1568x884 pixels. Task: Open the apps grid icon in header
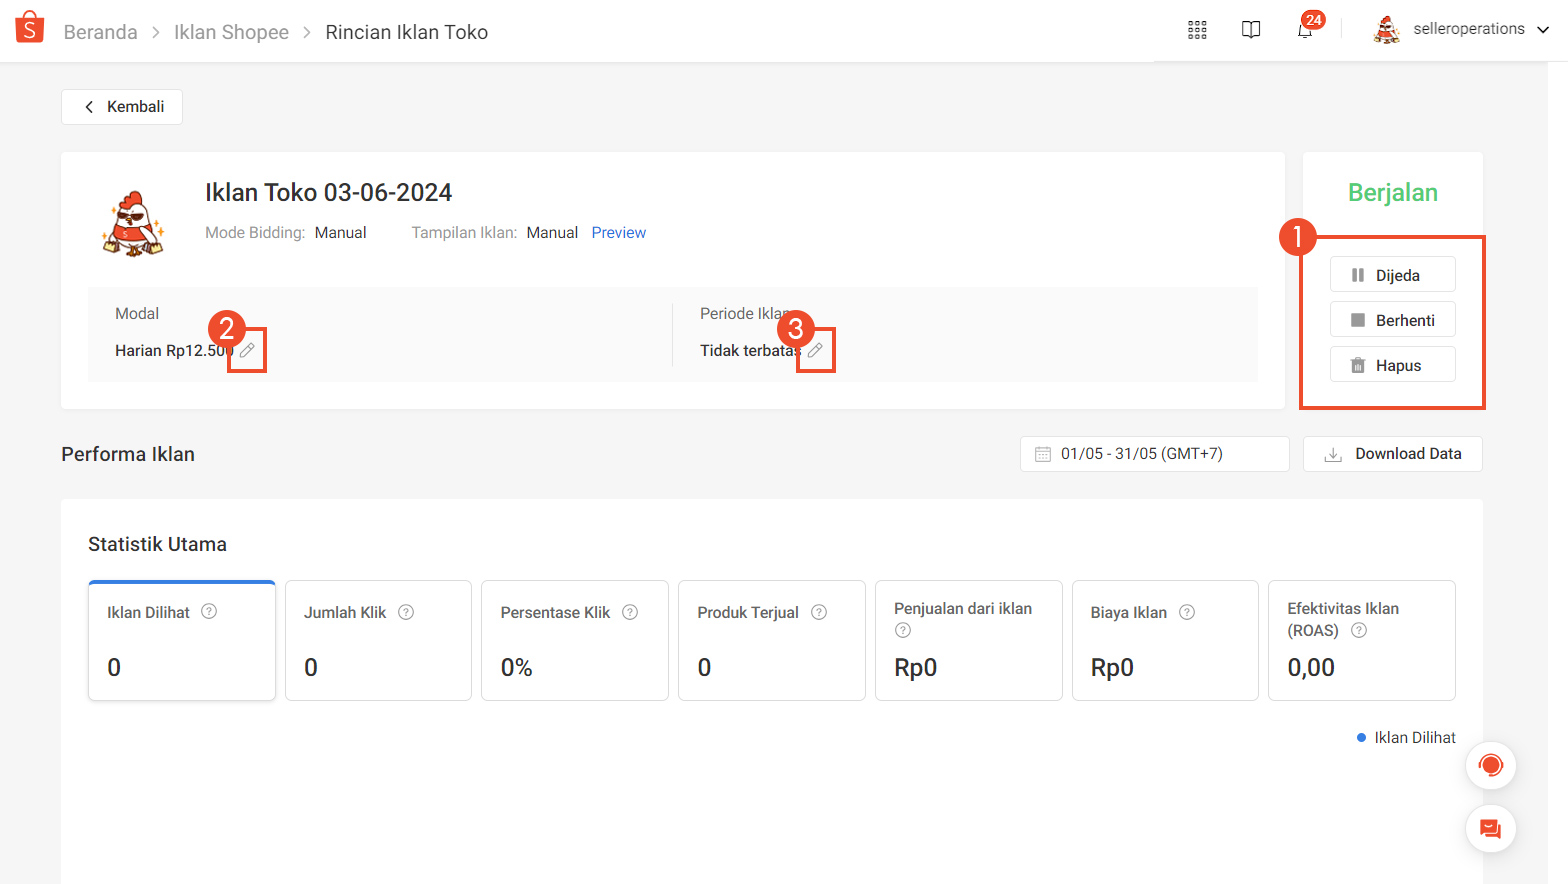coord(1197,30)
